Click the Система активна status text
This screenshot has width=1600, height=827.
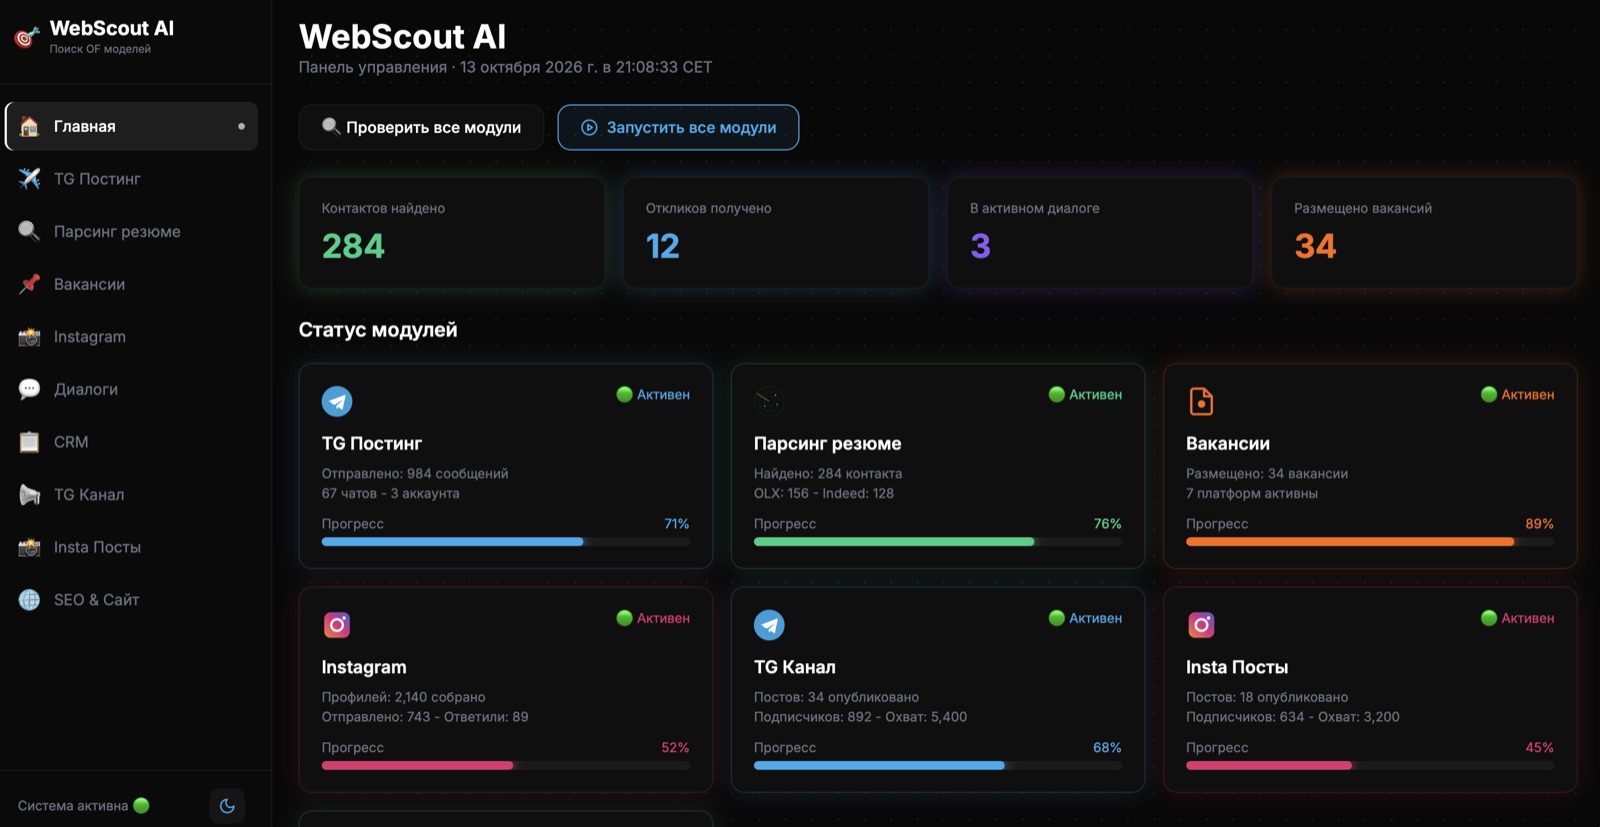coord(73,806)
